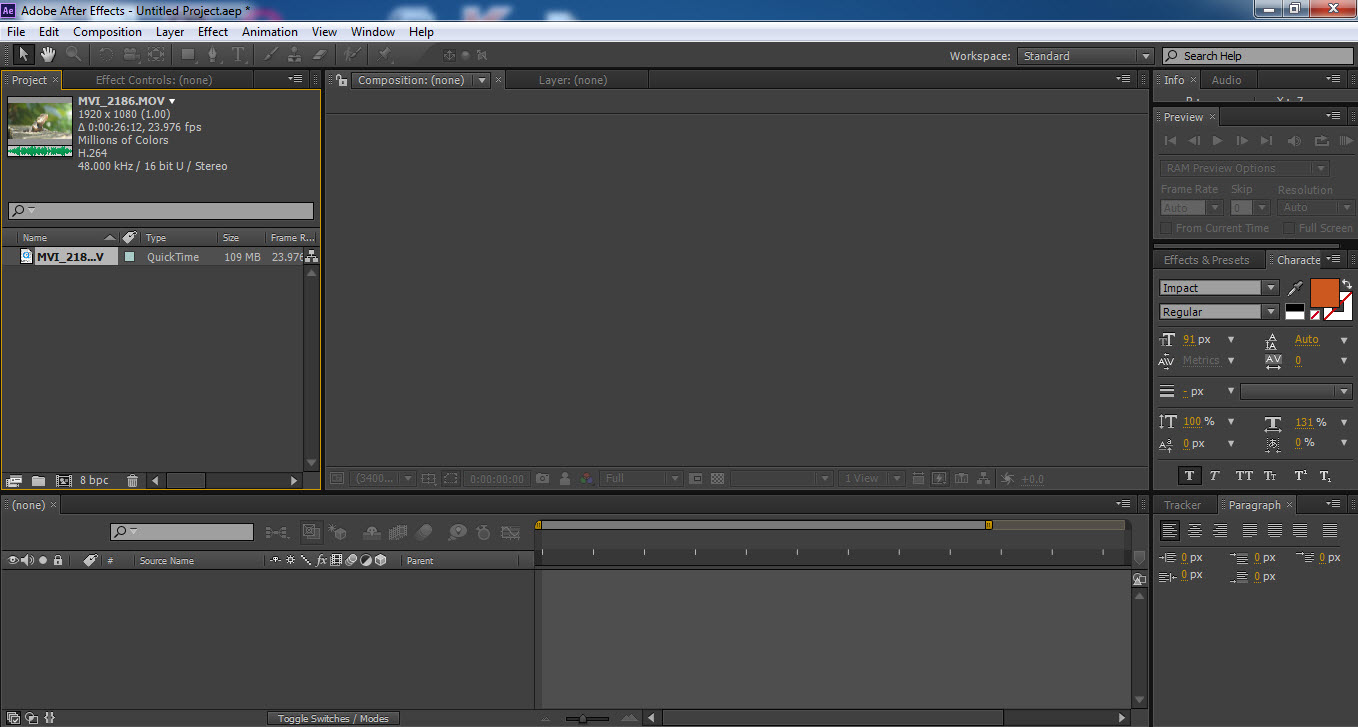Open the project flowchart view icon

click(312, 256)
